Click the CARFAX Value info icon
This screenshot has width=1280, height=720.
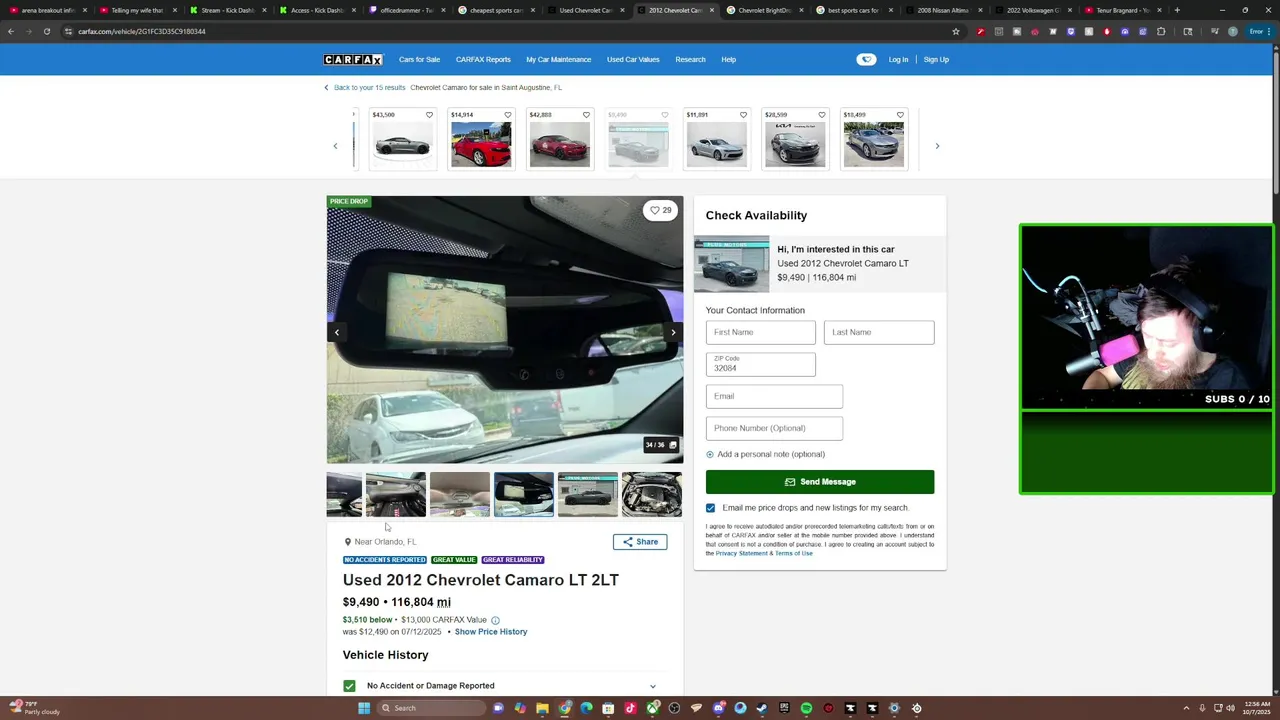(x=495, y=620)
